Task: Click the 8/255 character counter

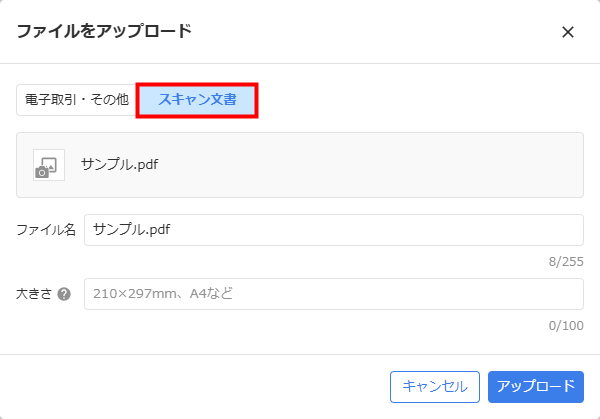Action: pyautogui.click(x=566, y=262)
